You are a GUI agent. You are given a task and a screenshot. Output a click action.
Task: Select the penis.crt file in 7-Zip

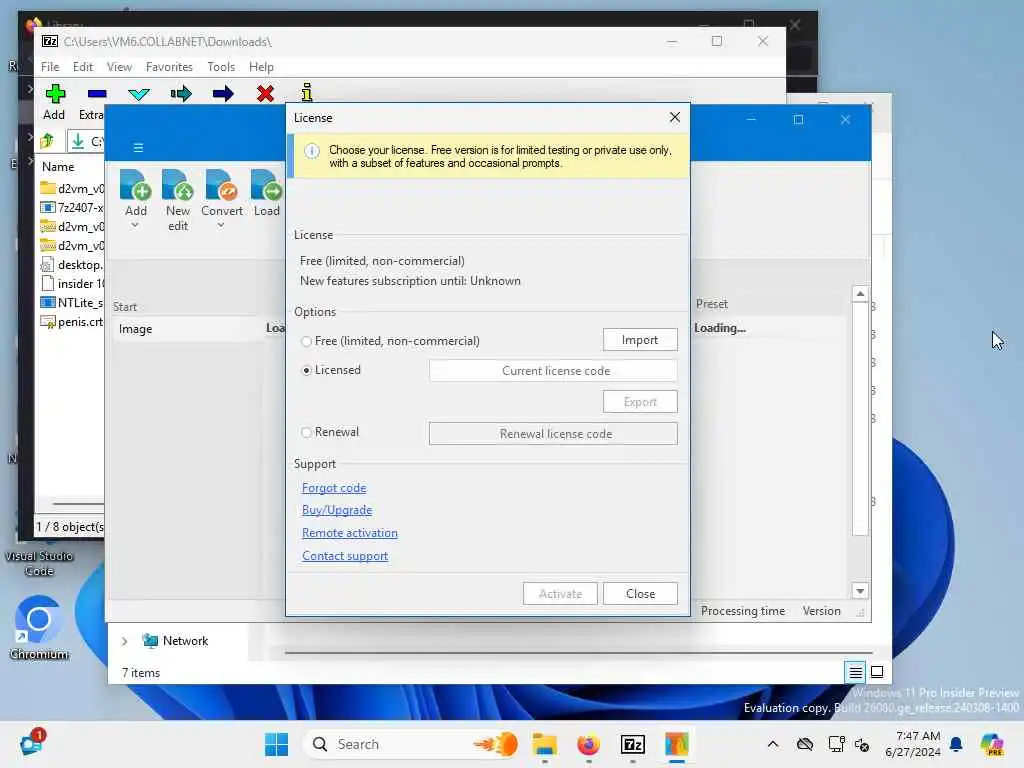[x=72, y=322]
